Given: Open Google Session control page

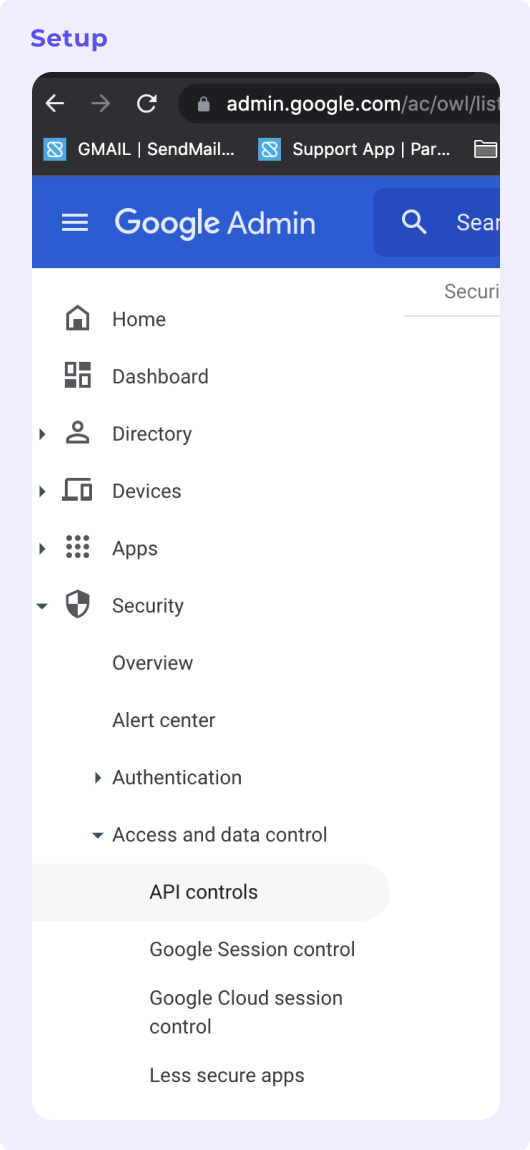Looking at the screenshot, I should click(252, 949).
